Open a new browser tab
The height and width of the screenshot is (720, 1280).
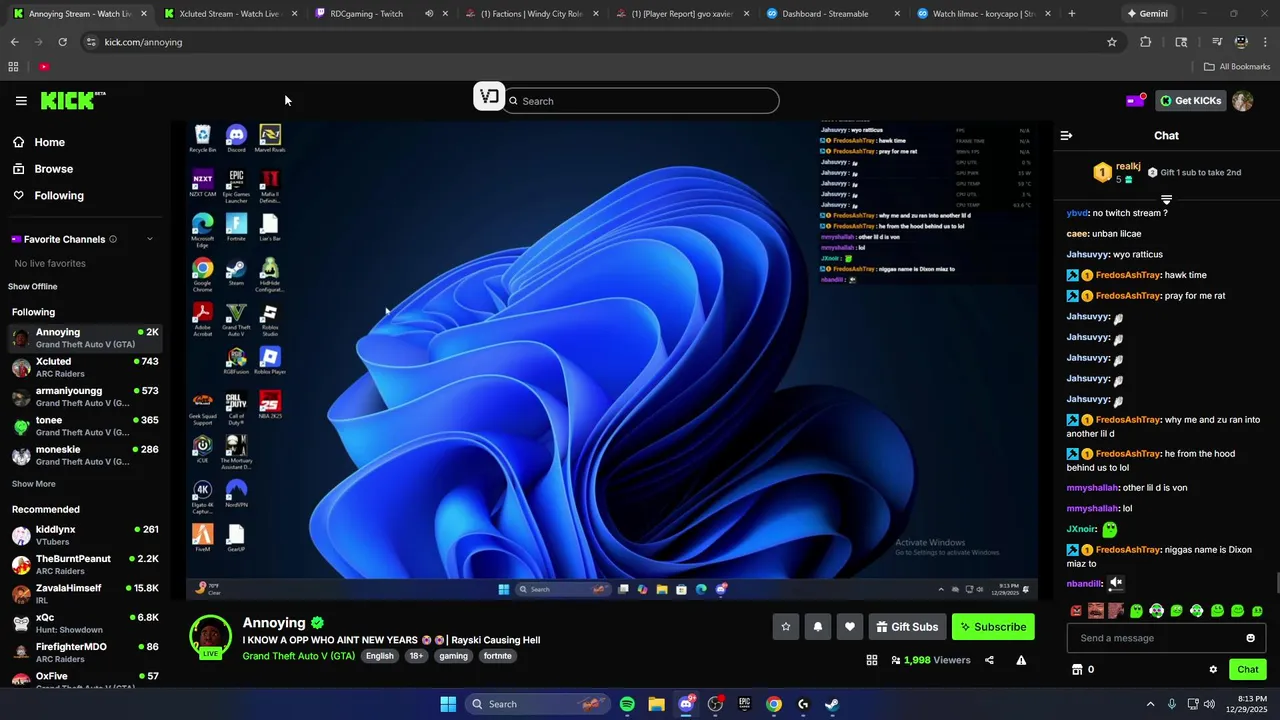pos(1072,14)
